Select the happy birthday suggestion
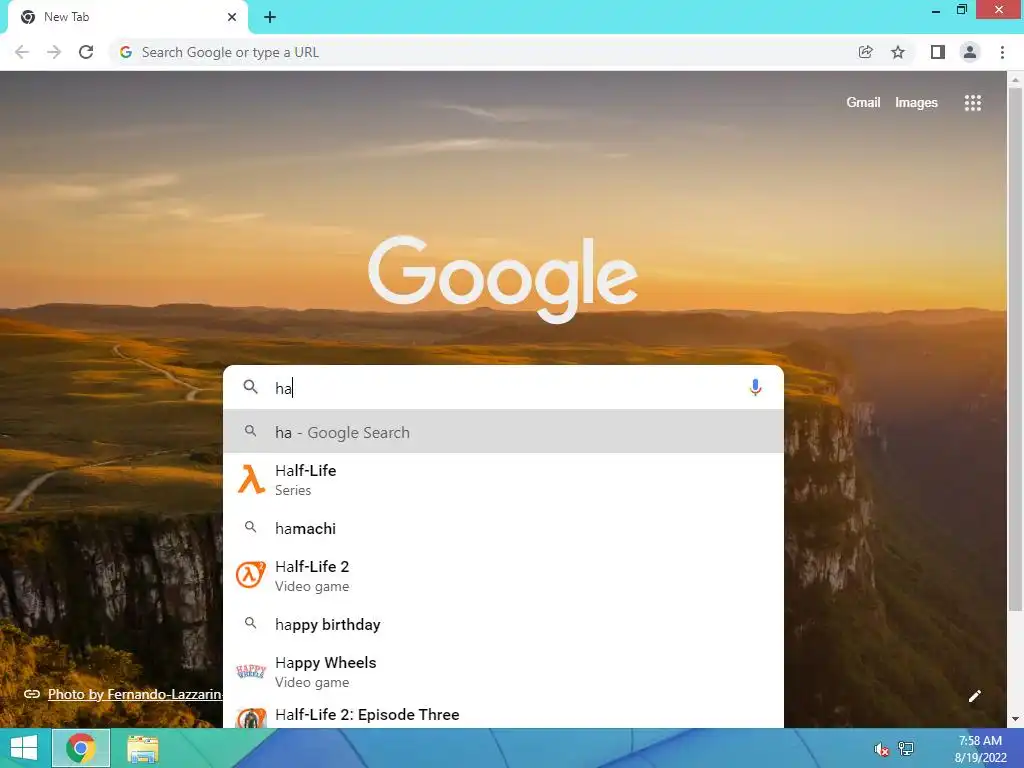The image size is (1024, 768). (x=503, y=624)
